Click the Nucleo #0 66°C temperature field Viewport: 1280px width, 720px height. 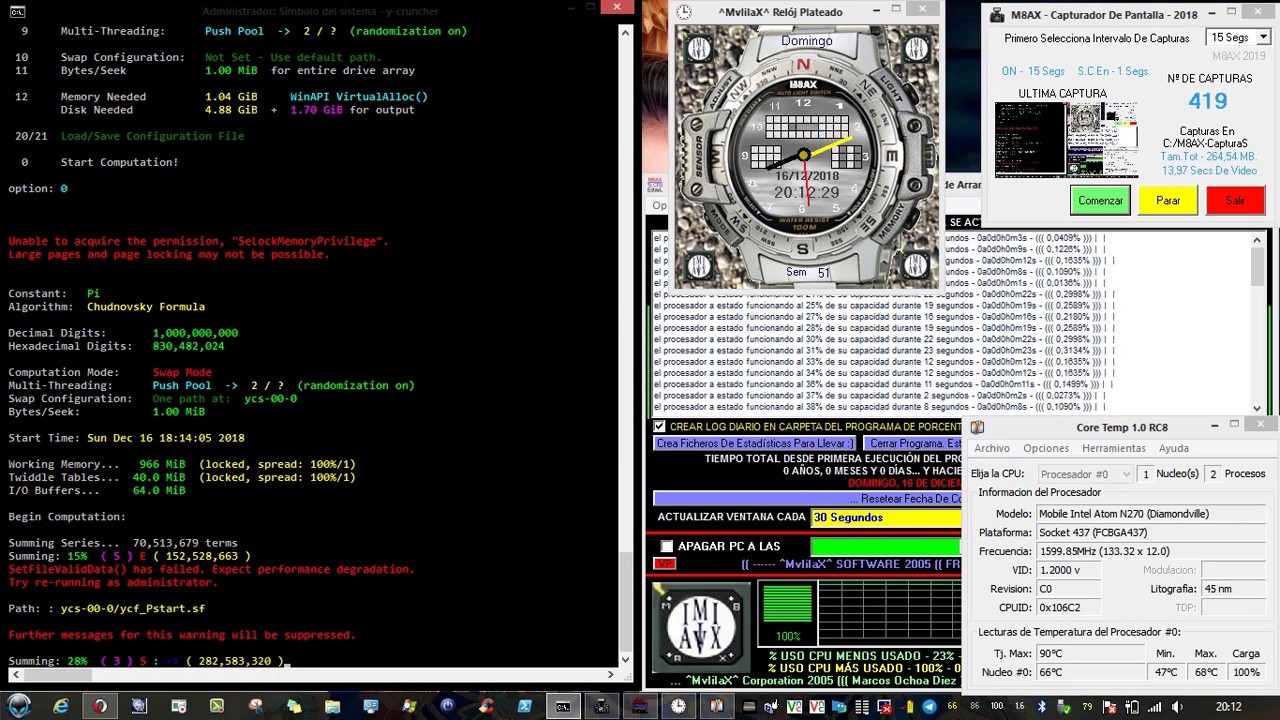click(x=1090, y=672)
